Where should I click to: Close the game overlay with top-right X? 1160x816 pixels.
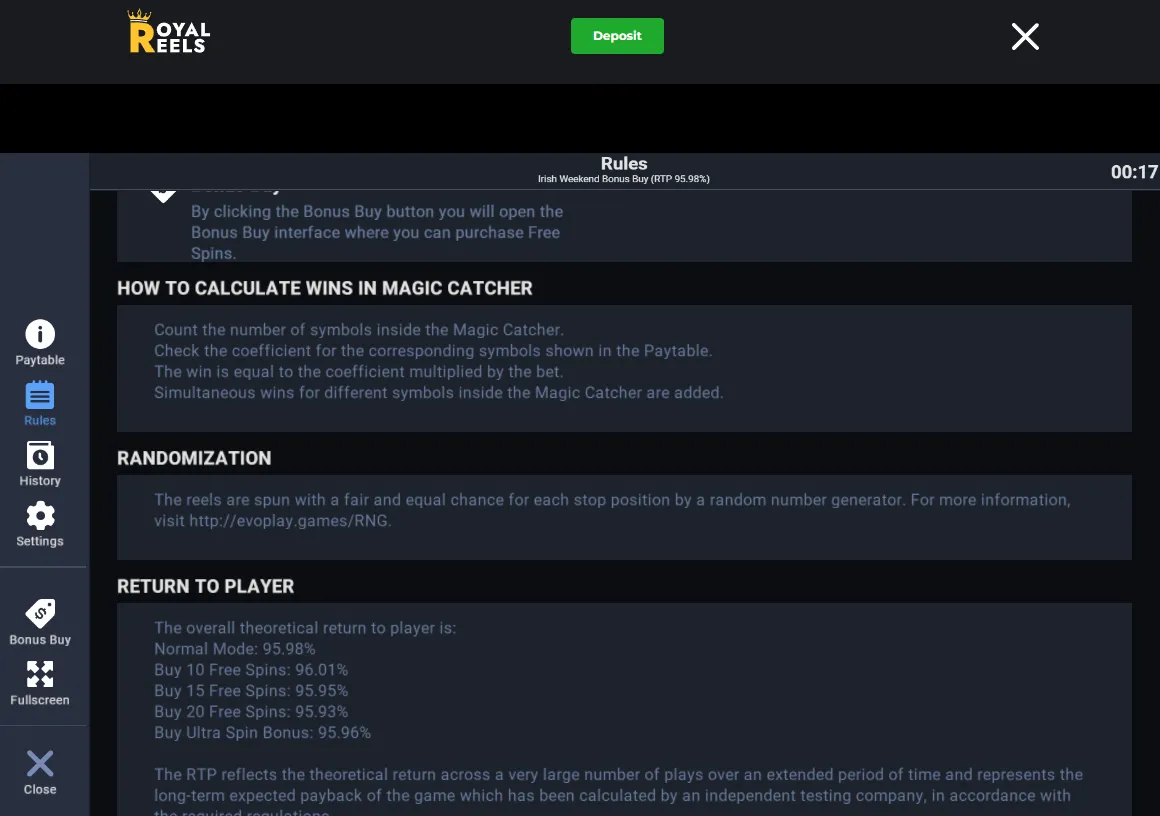click(x=1025, y=36)
